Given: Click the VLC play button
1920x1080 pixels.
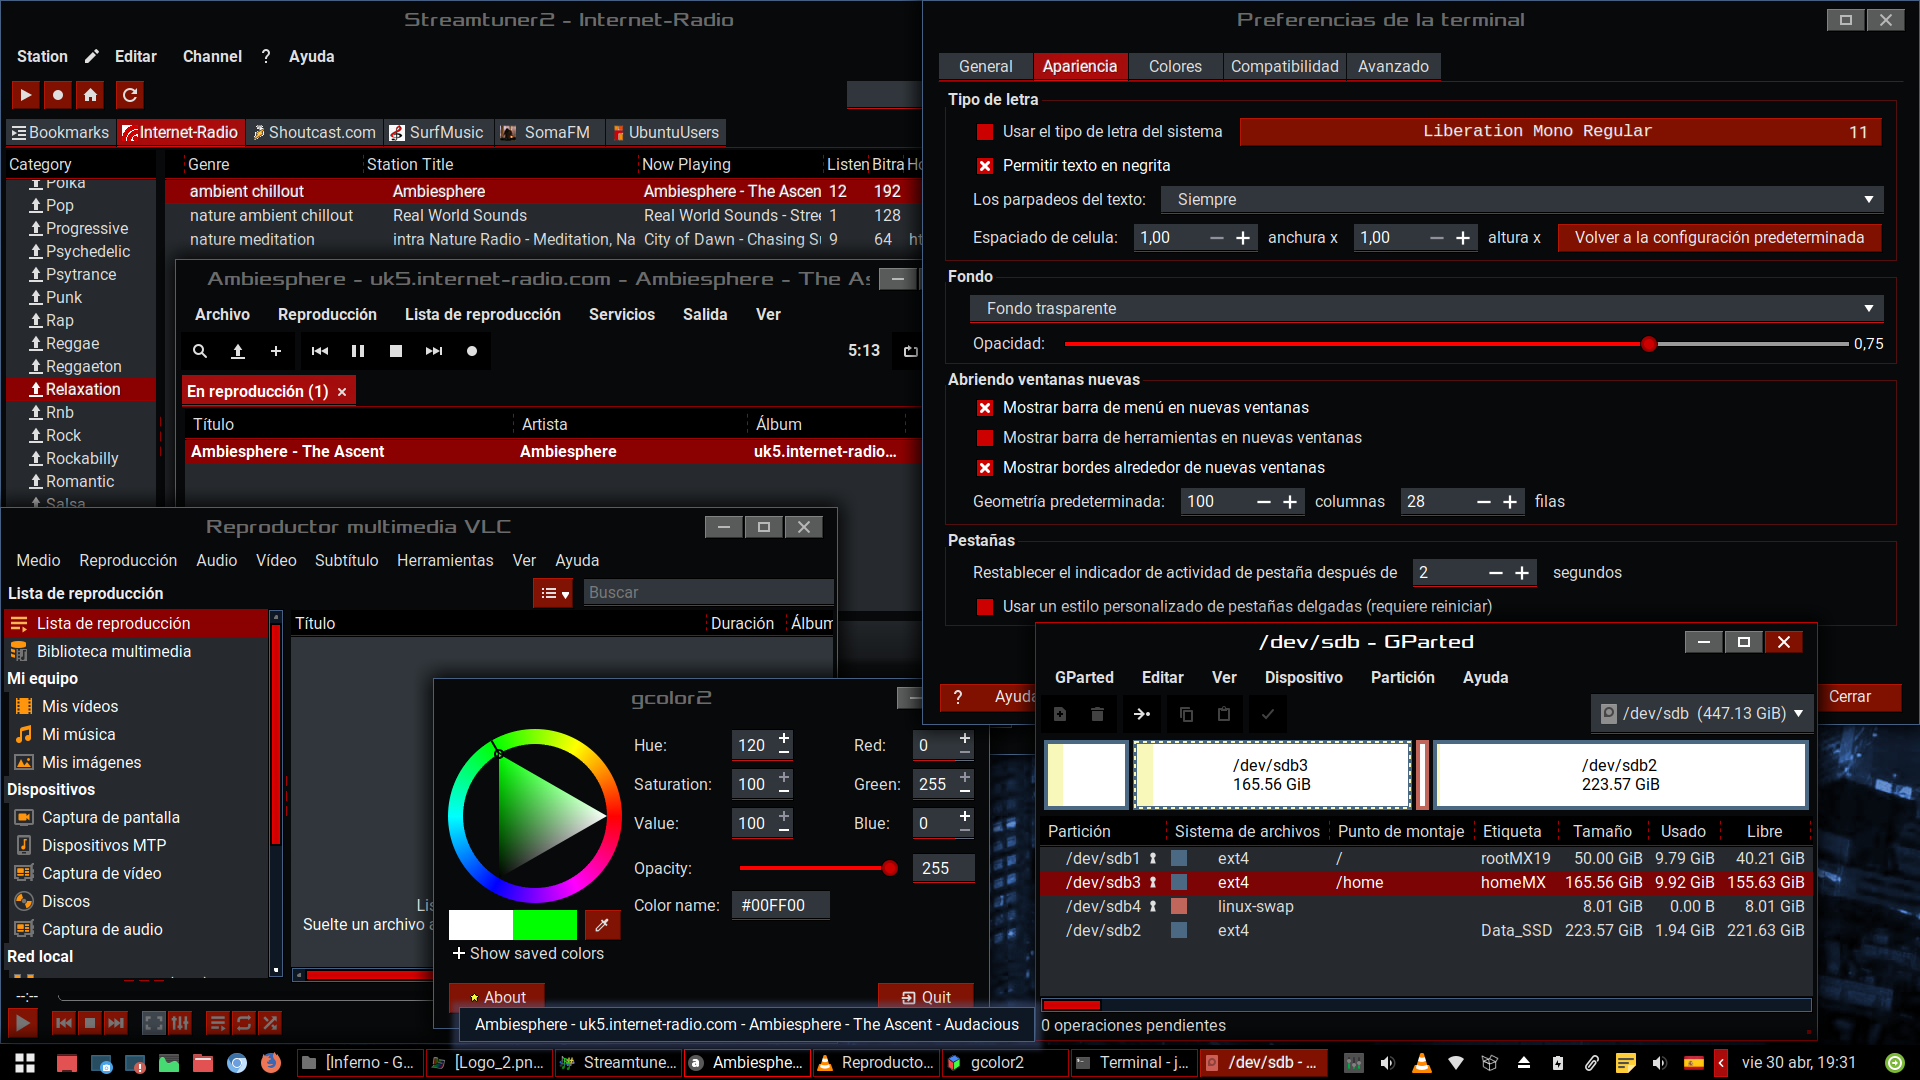Looking at the screenshot, I should point(22,1022).
